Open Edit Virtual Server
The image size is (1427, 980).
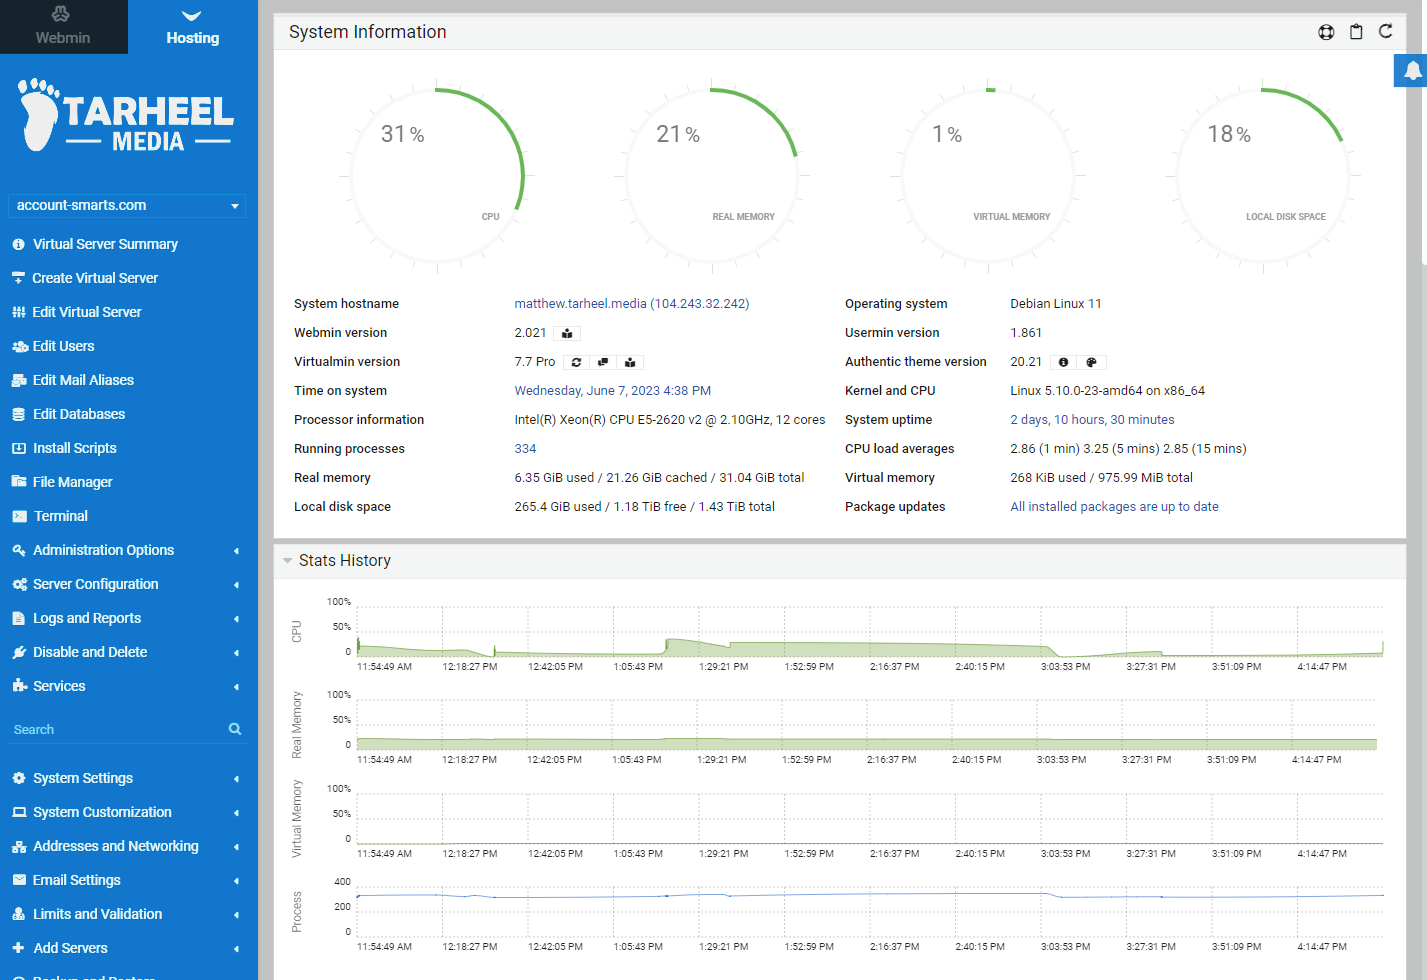(87, 312)
